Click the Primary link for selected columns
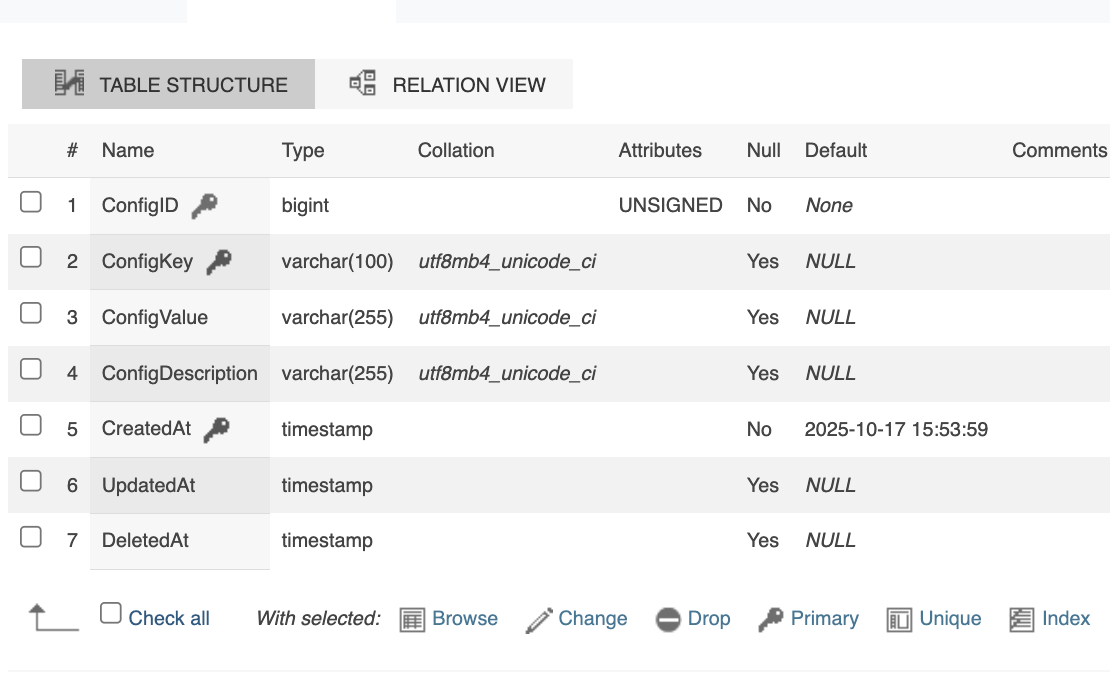Screen dimensions: 1110x688 tap(824, 619)
